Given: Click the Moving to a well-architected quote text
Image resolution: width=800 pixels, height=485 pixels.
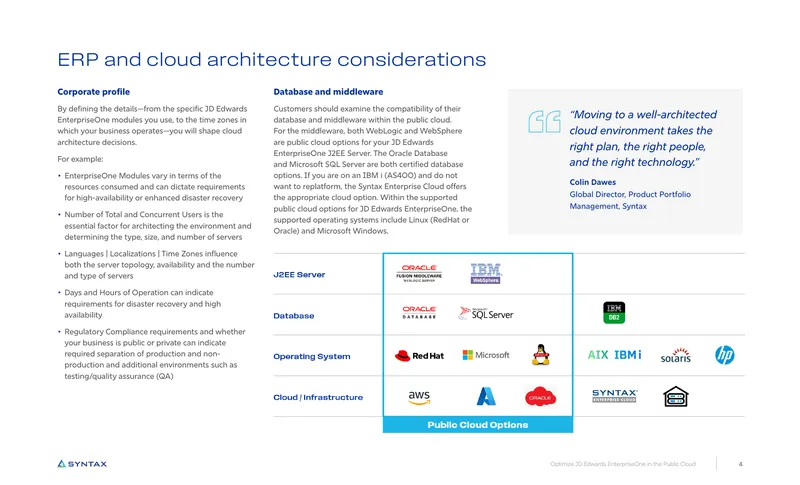Looking at the screenshot, I should pos(643,138).
